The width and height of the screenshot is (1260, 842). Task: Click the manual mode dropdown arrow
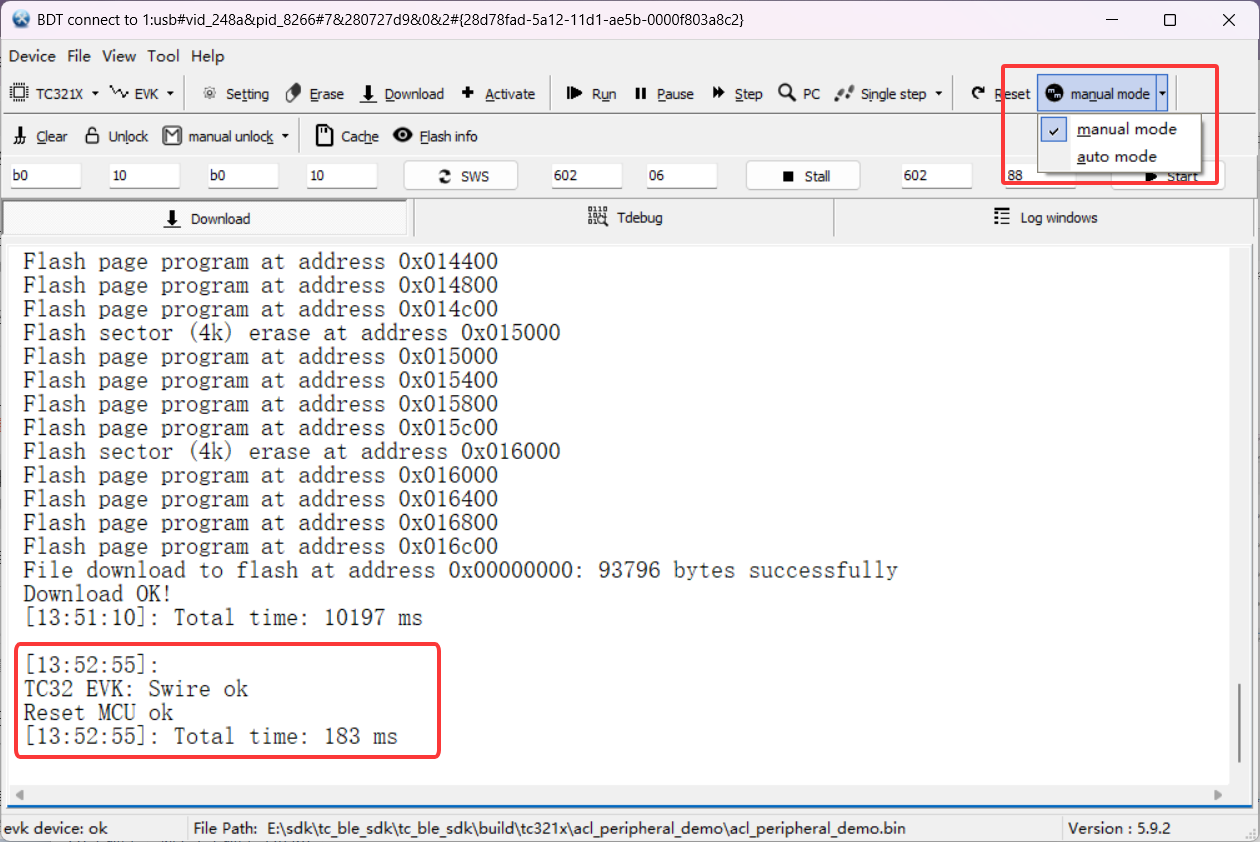pyautogui.click(x=1162, y=94)
